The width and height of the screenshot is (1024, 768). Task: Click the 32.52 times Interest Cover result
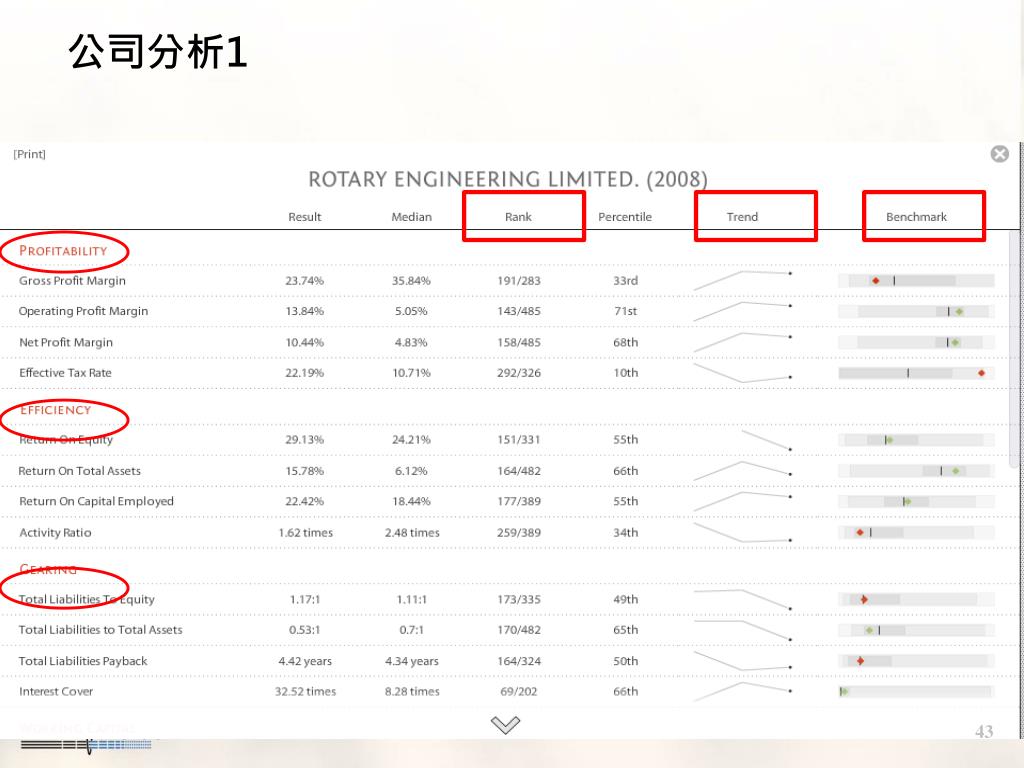305,692
